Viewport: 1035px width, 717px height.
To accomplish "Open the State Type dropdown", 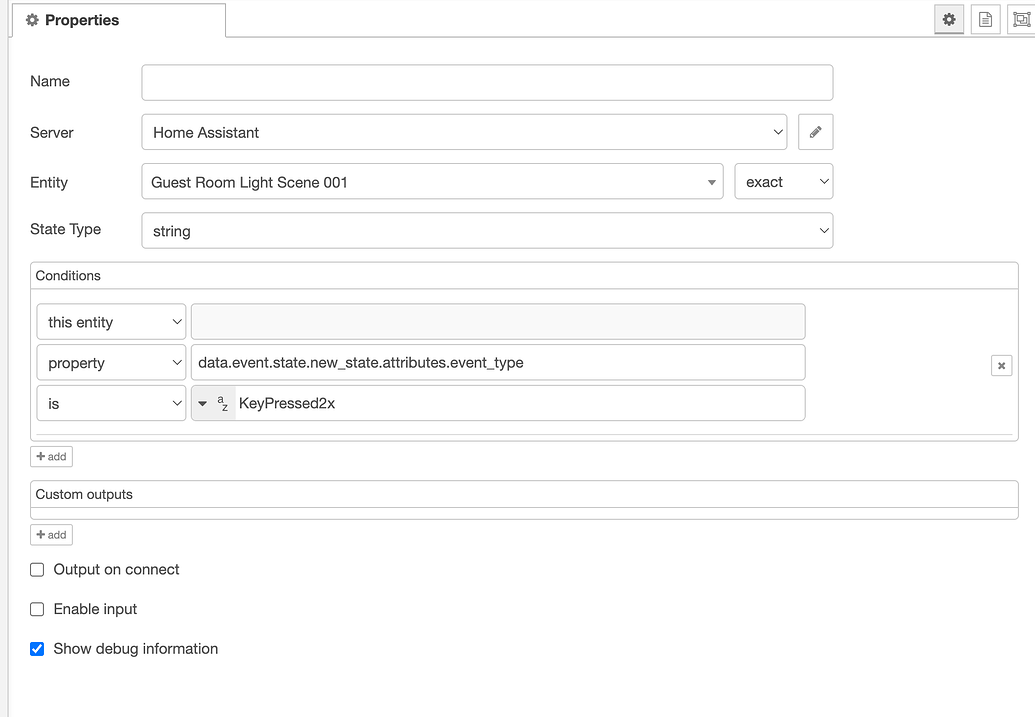I will (487, 230).
